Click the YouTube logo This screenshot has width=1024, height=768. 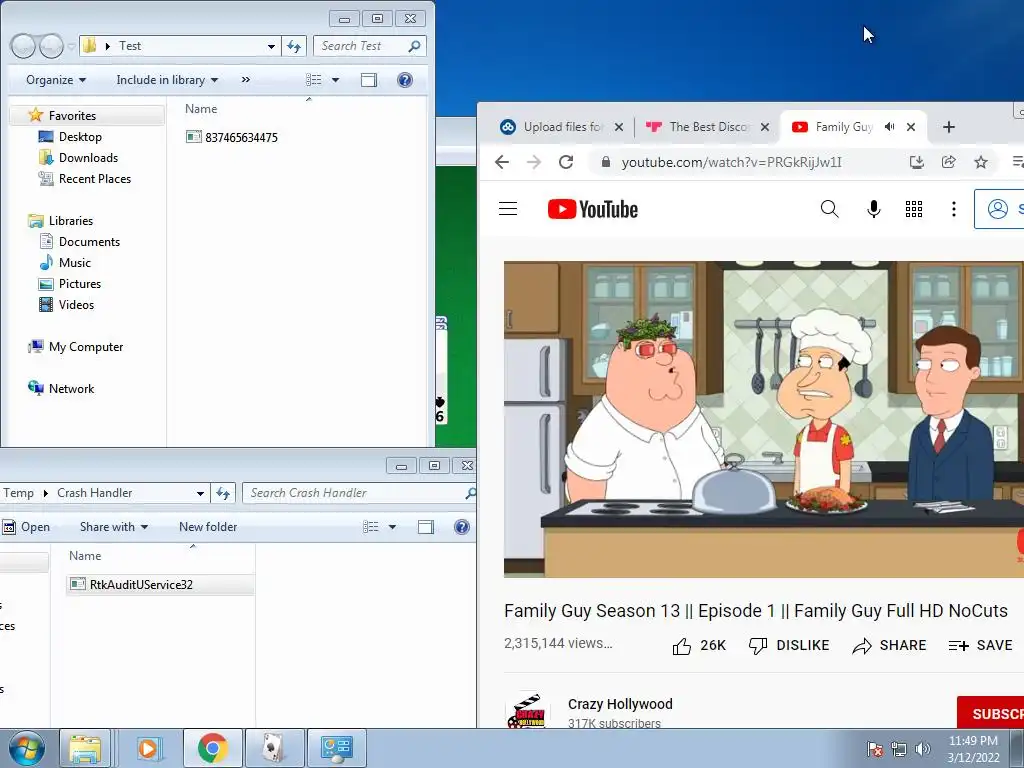(x=592, y=209)
